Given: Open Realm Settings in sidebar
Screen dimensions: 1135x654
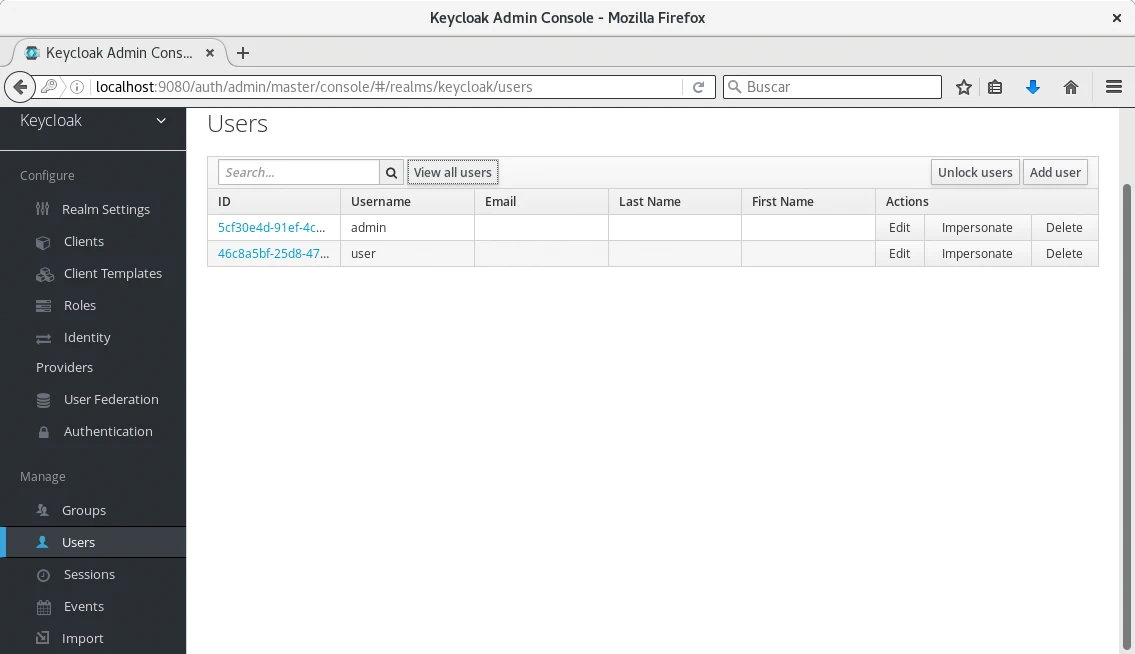Looking at the screenshot, I should [105, 209].
